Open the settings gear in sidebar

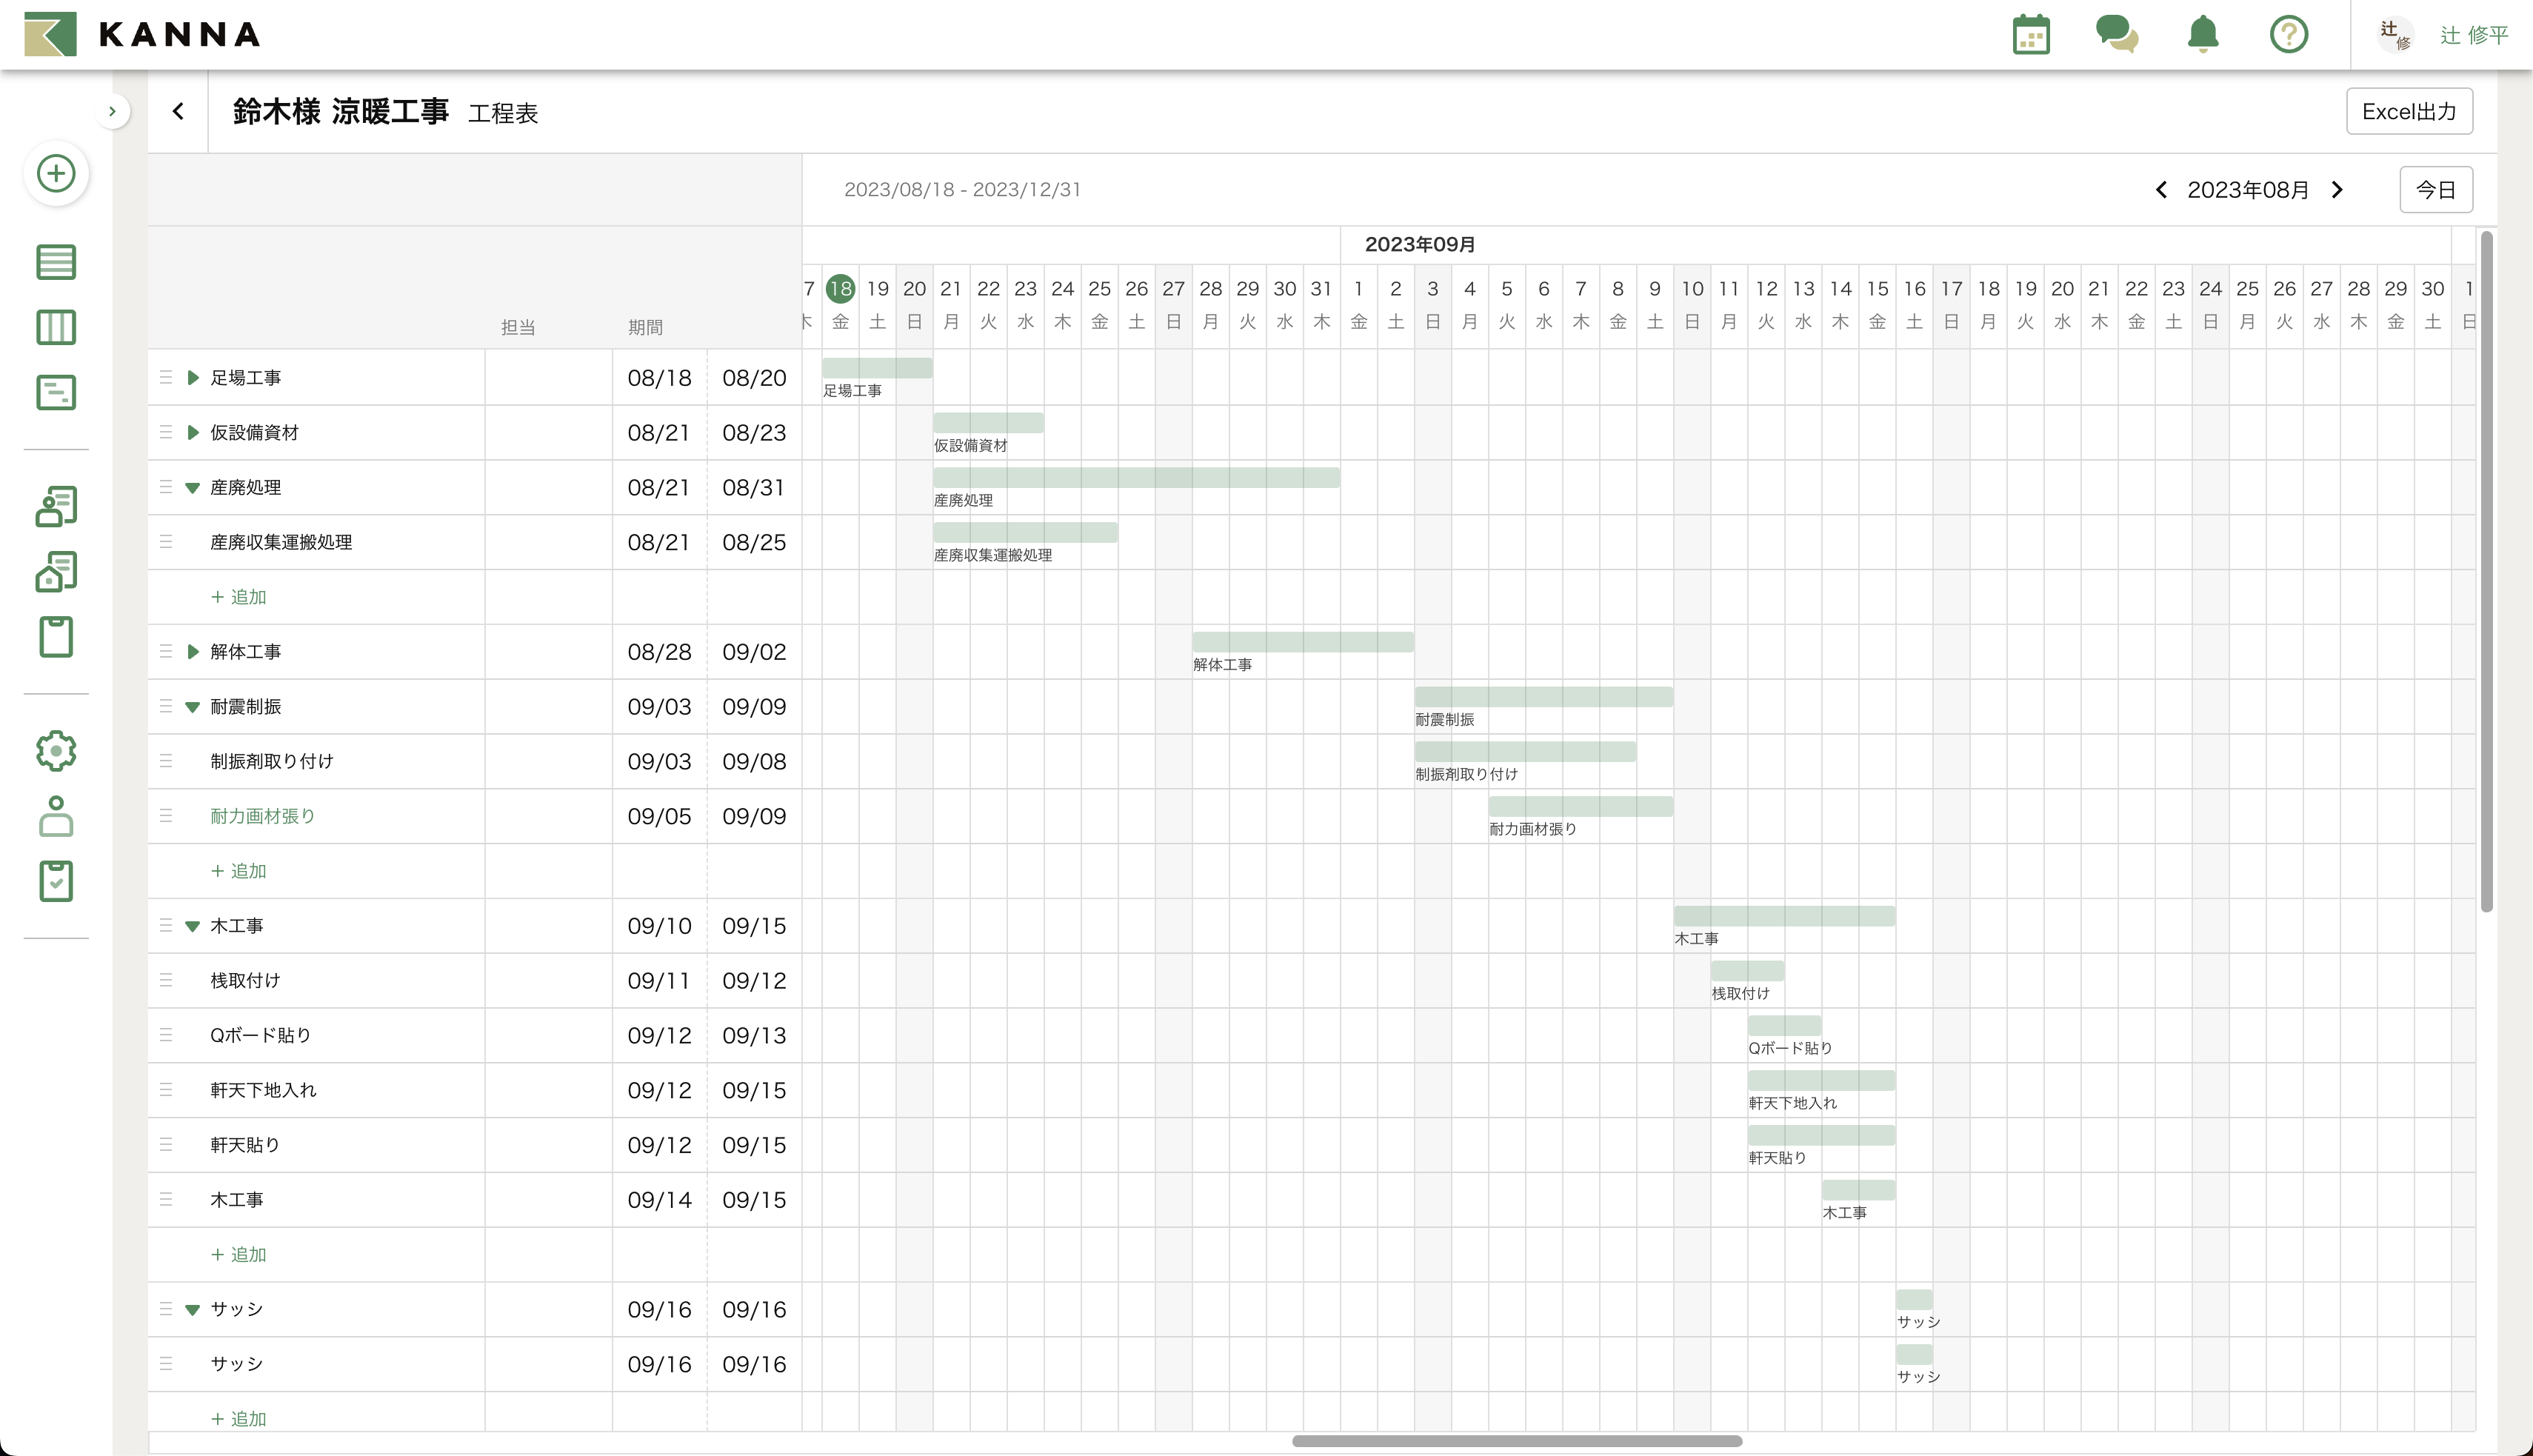(x=56, y=751)
